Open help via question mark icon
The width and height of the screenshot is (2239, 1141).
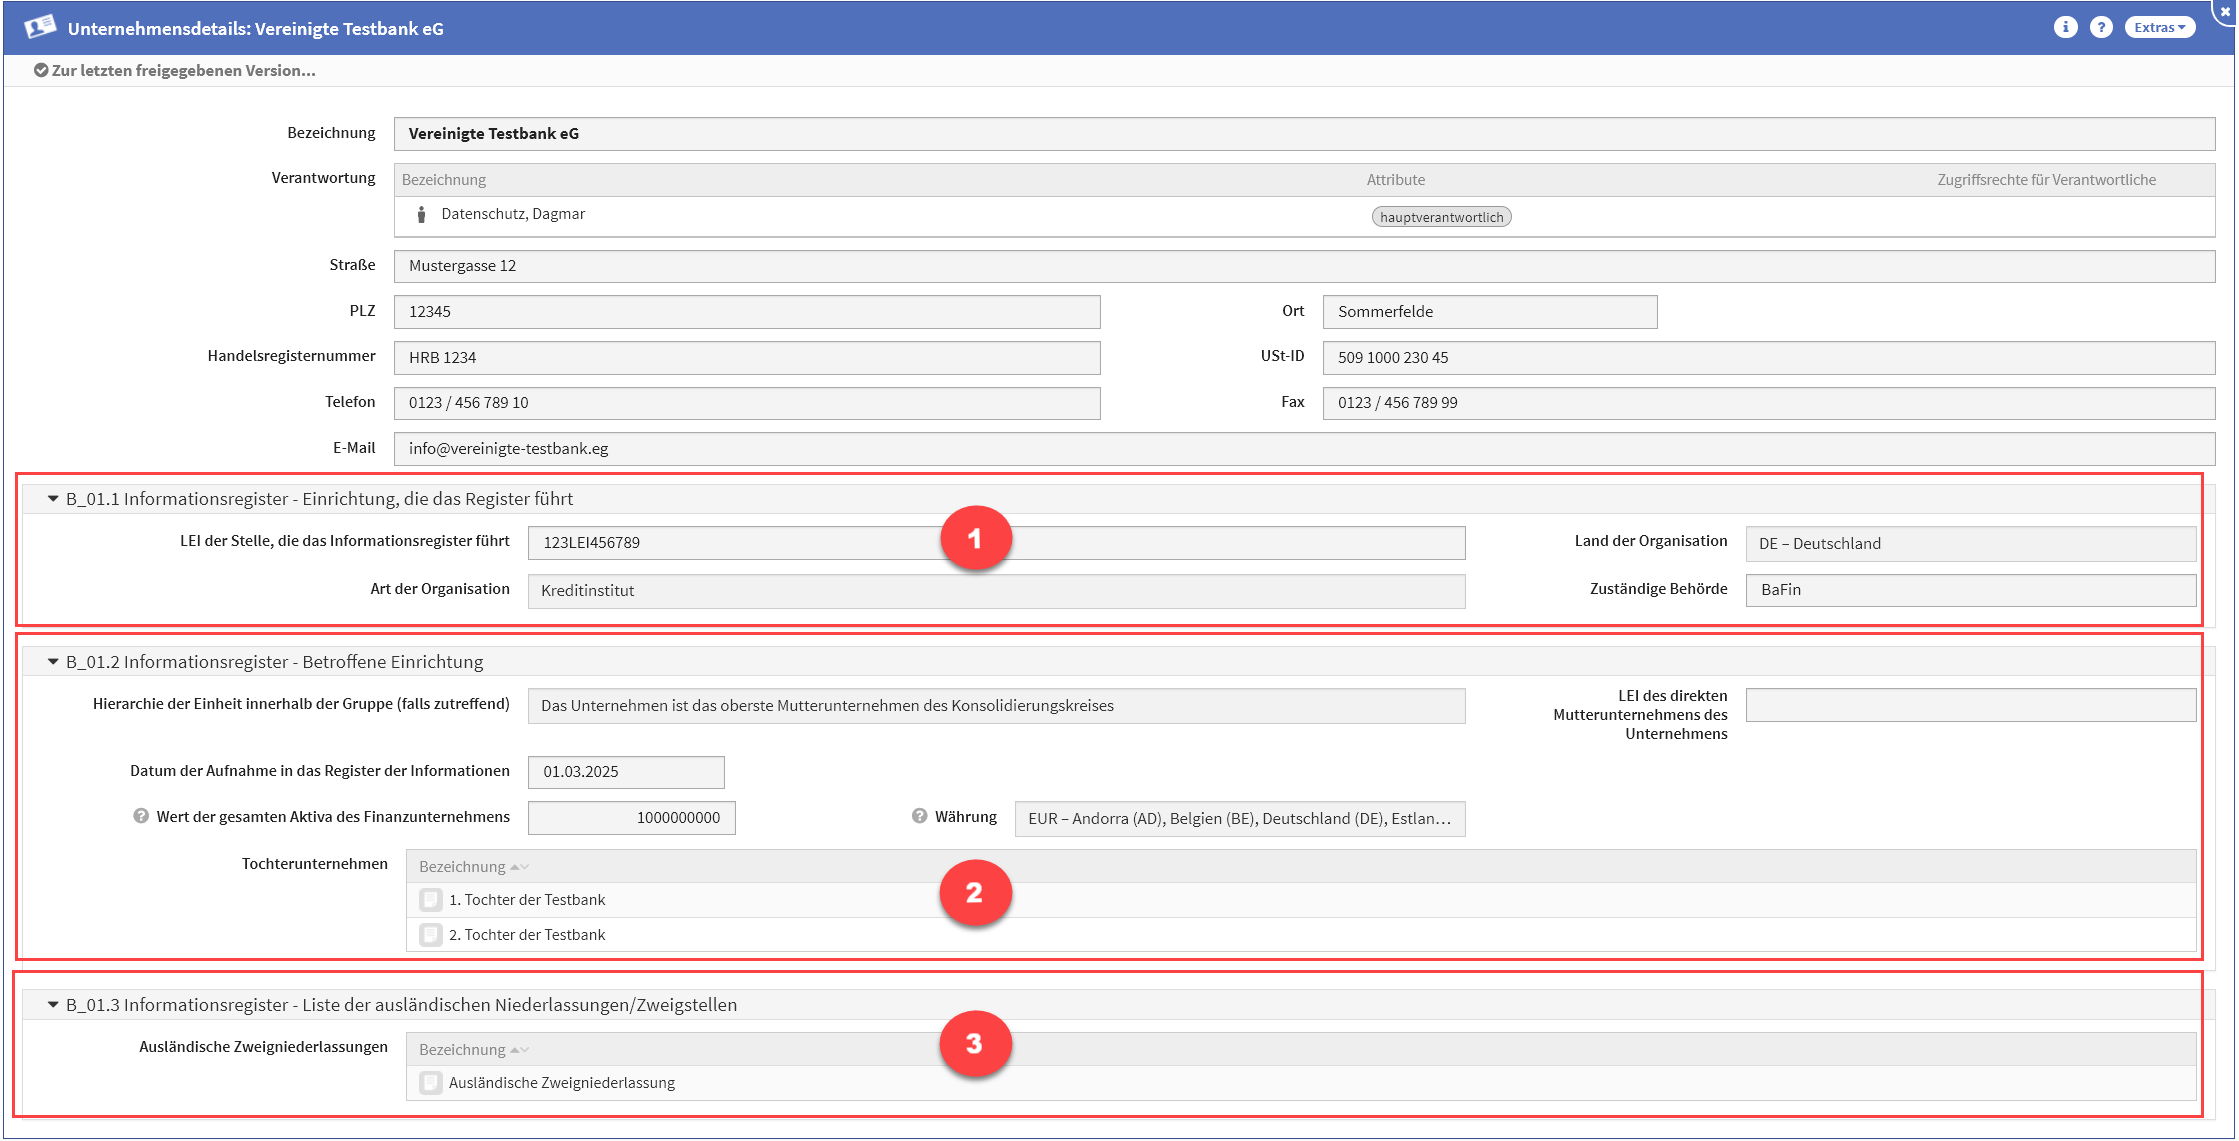[2101, 27]
